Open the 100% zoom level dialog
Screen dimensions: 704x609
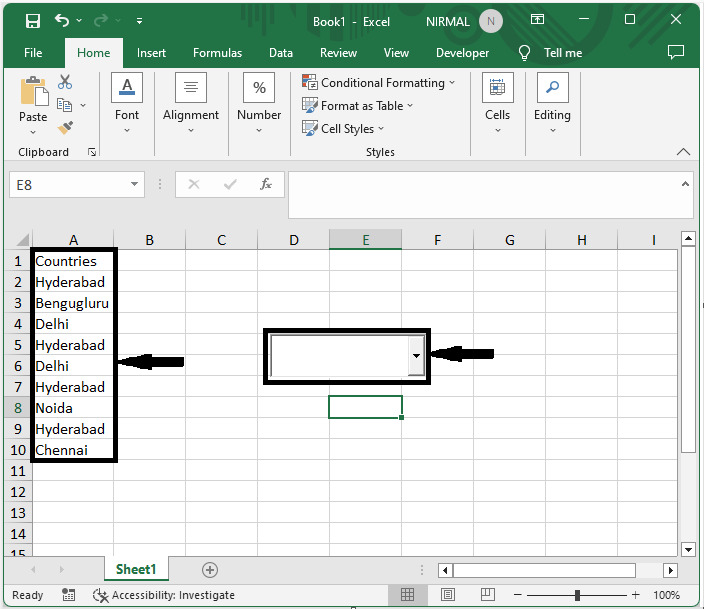tap(666, 595)
